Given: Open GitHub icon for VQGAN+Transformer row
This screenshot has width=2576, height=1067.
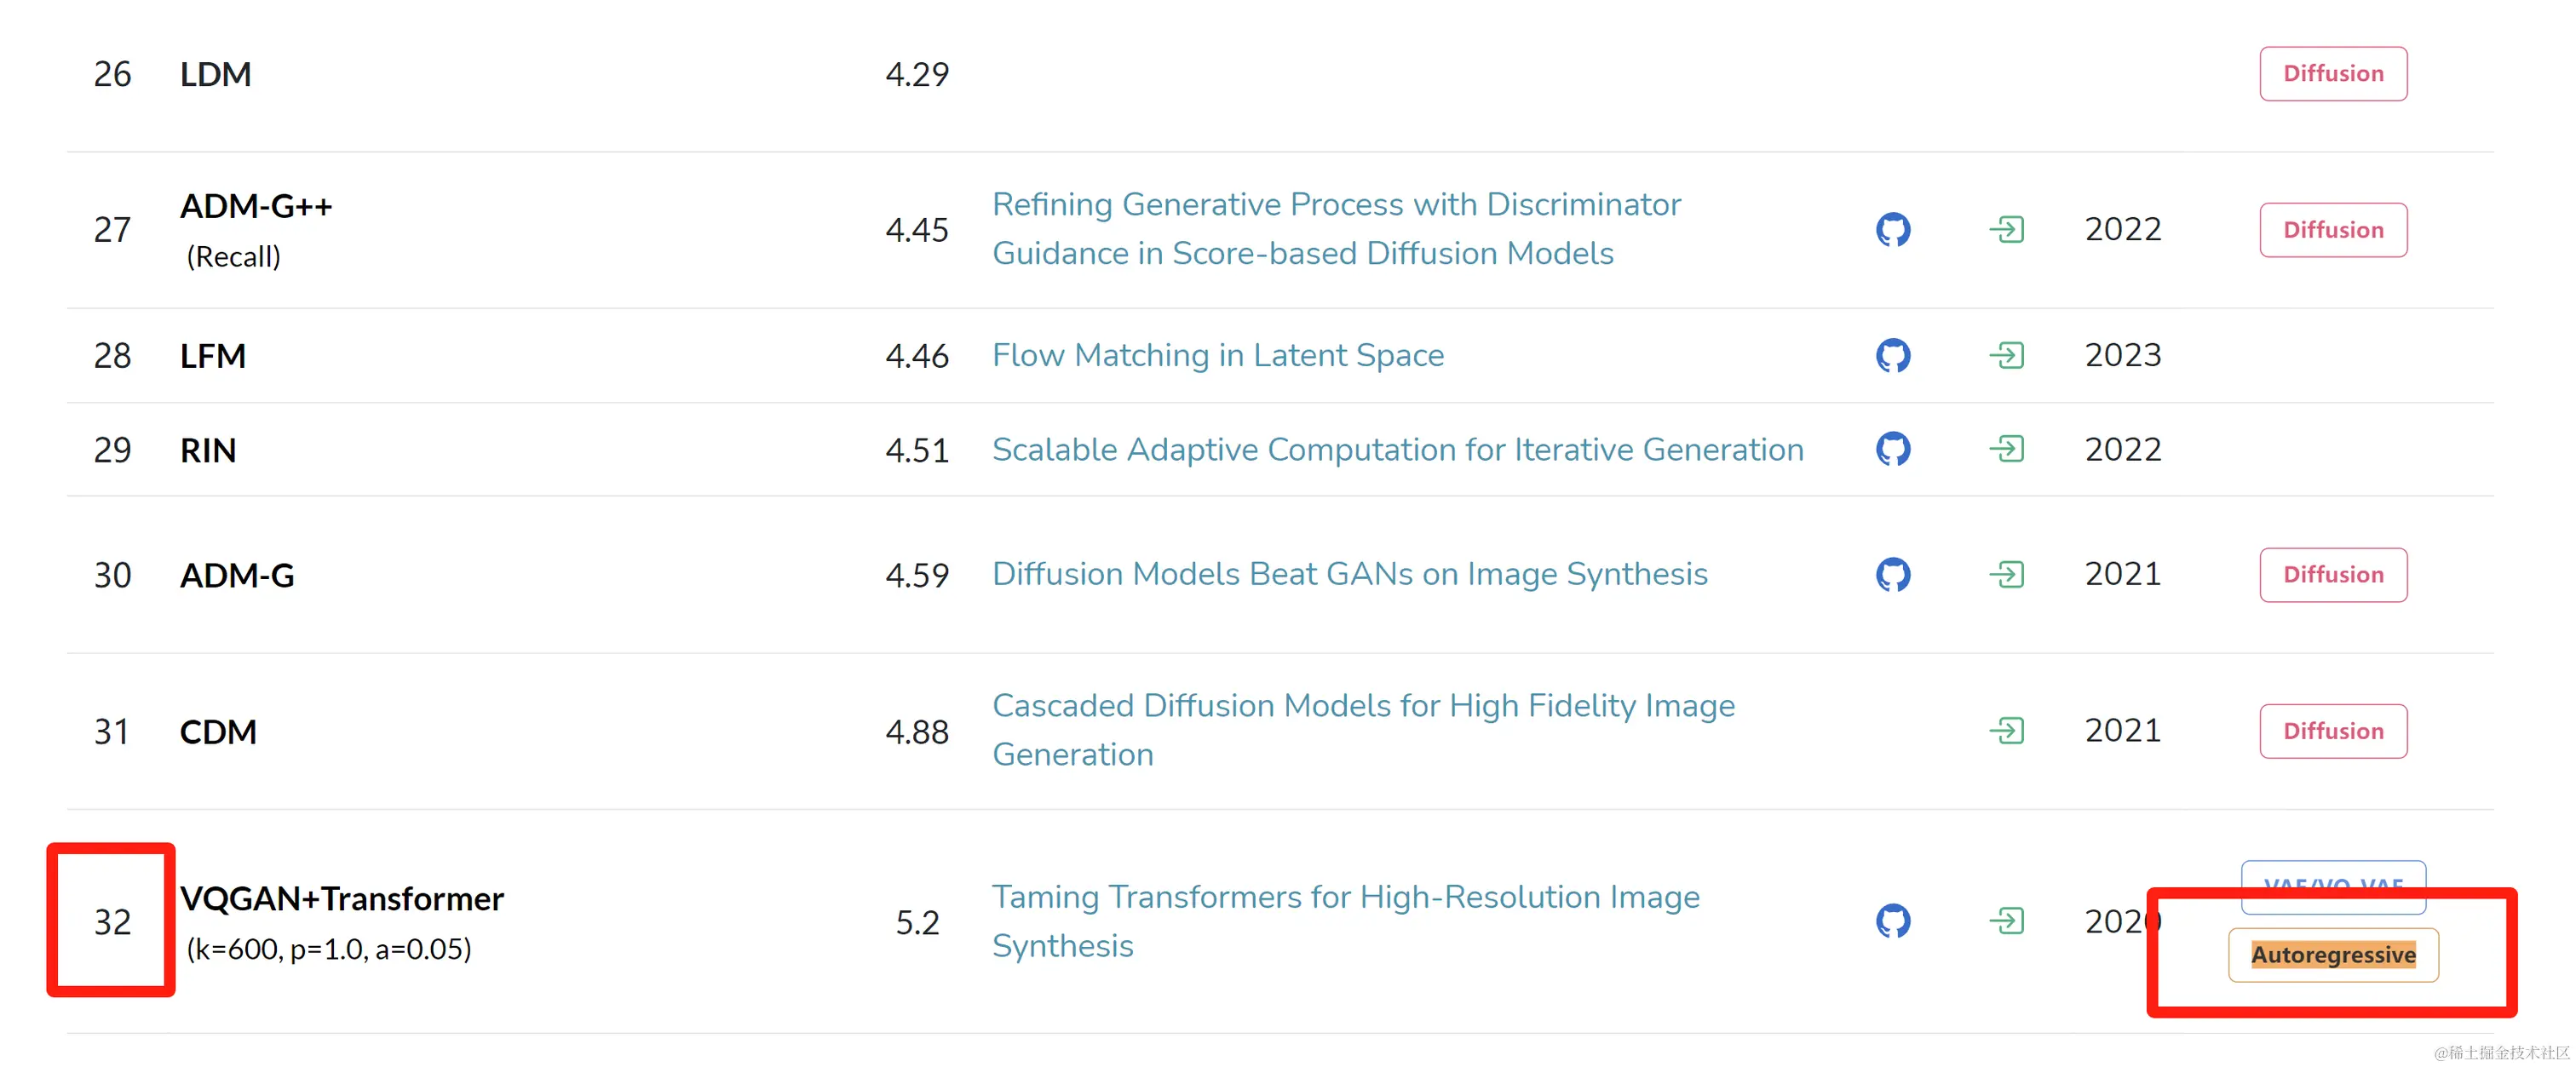Looking at the screenshot, I should tap(1892, 920).
